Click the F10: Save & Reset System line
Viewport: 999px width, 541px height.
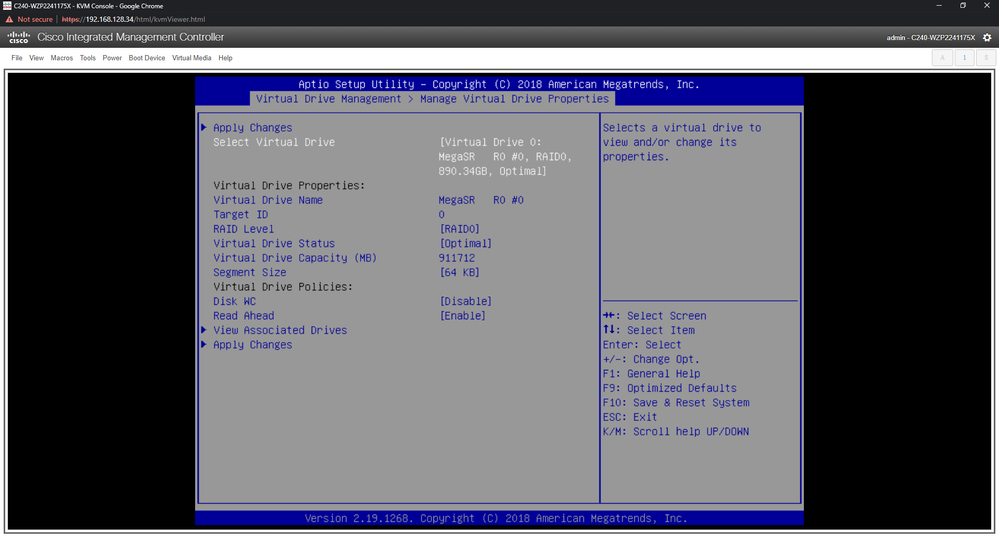(675, 403)
